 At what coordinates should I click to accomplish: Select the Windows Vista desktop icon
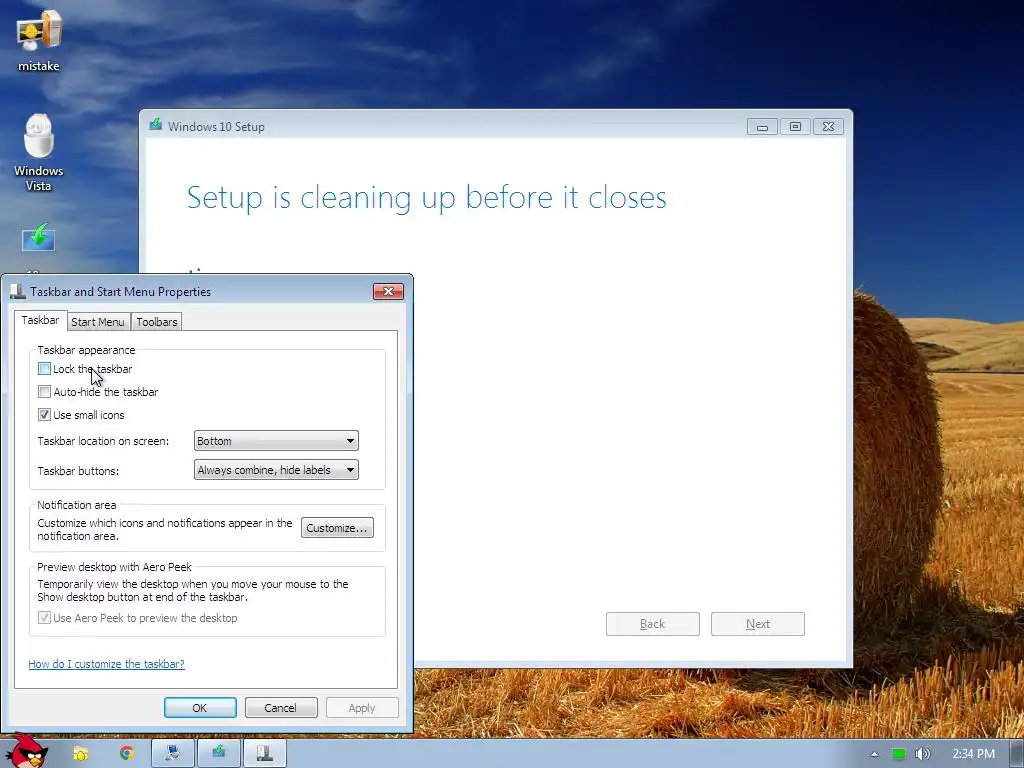pyautogui.click(x=39, y=153)
